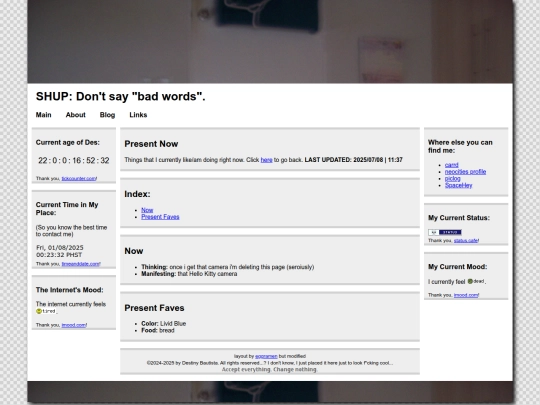
Task: Open imood.com link under My Current Mood
Action: 466,295
